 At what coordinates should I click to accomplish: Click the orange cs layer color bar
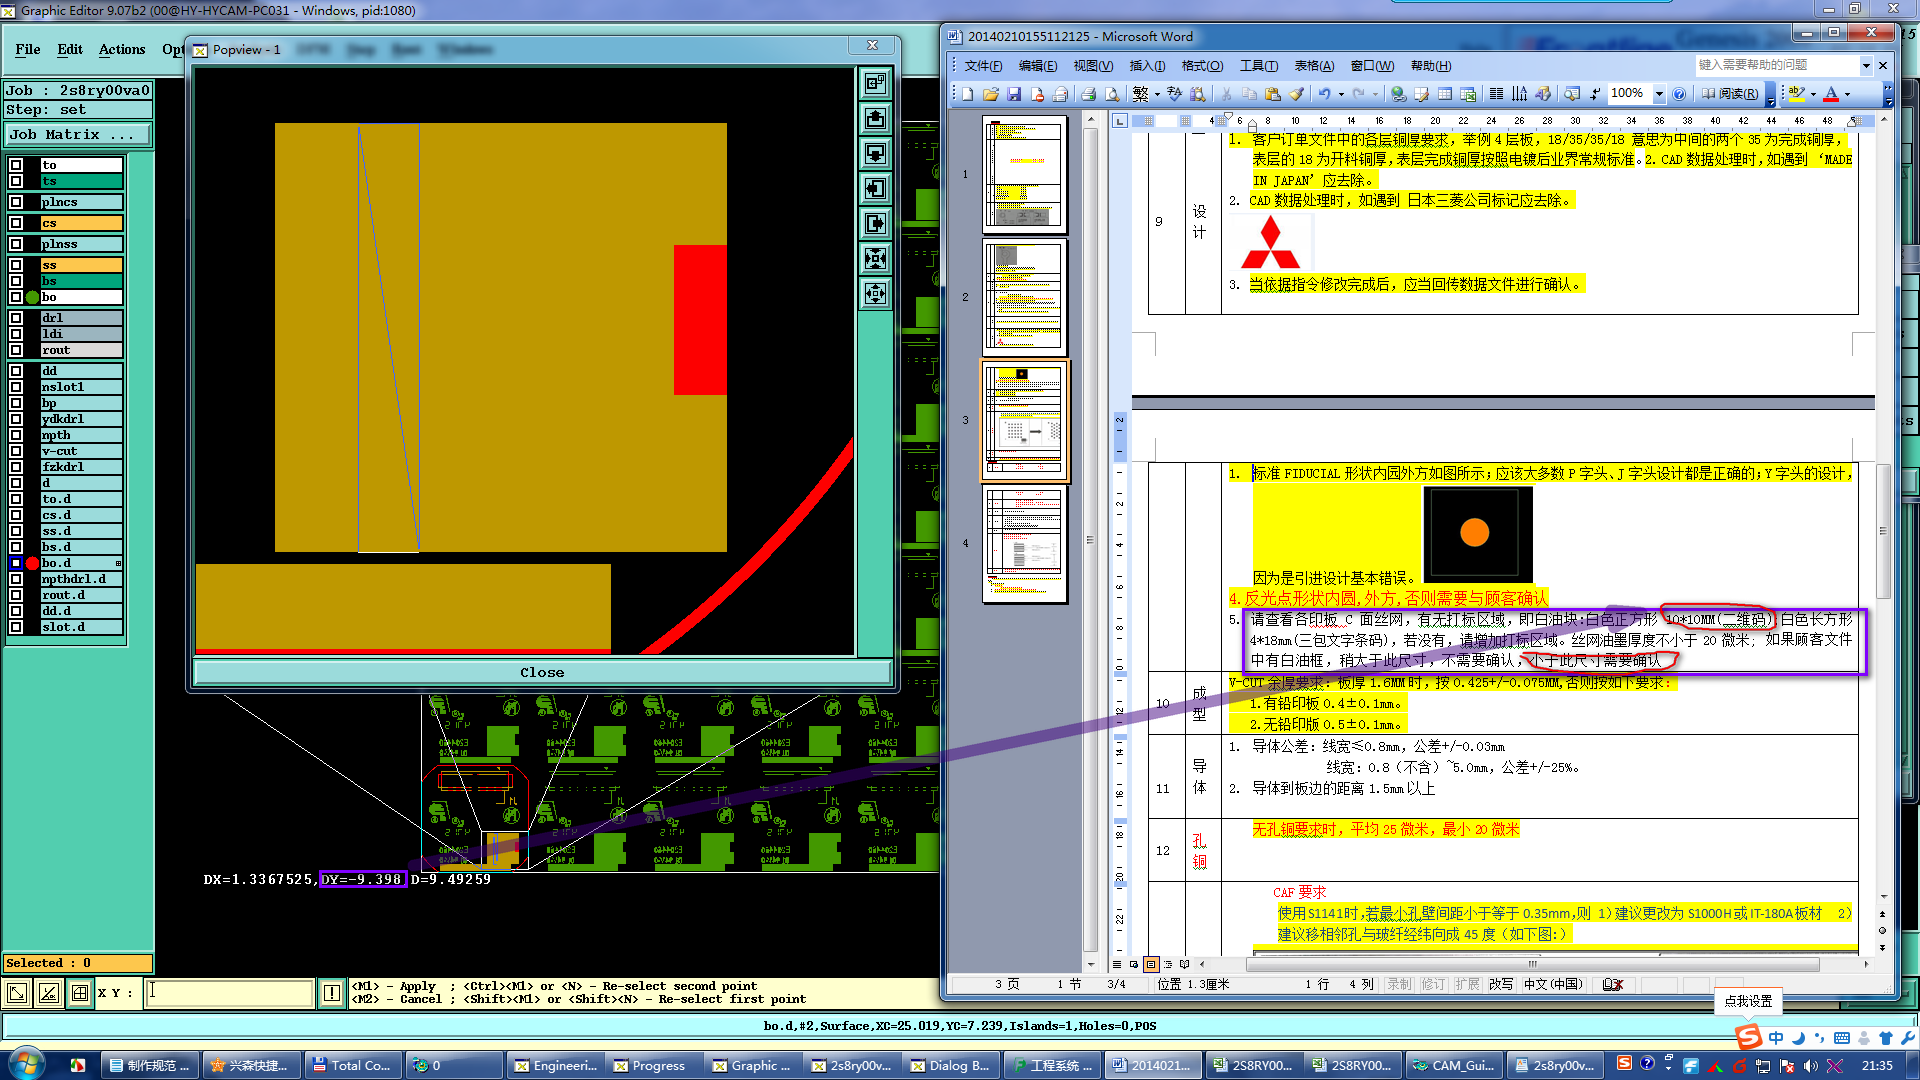click(x=81, y=223)
